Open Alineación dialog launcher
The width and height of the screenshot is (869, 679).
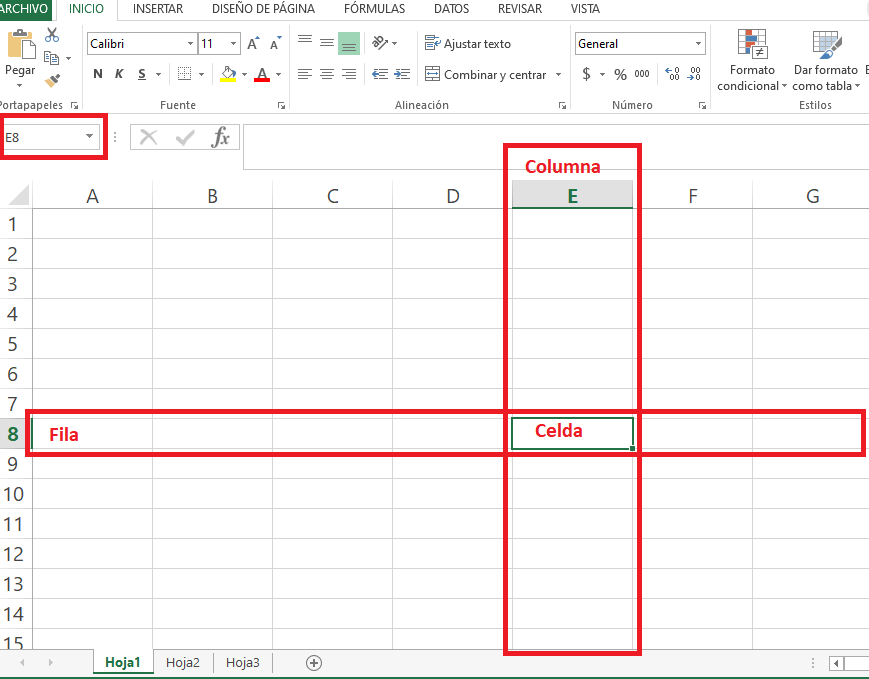click(x=563, y=105)
